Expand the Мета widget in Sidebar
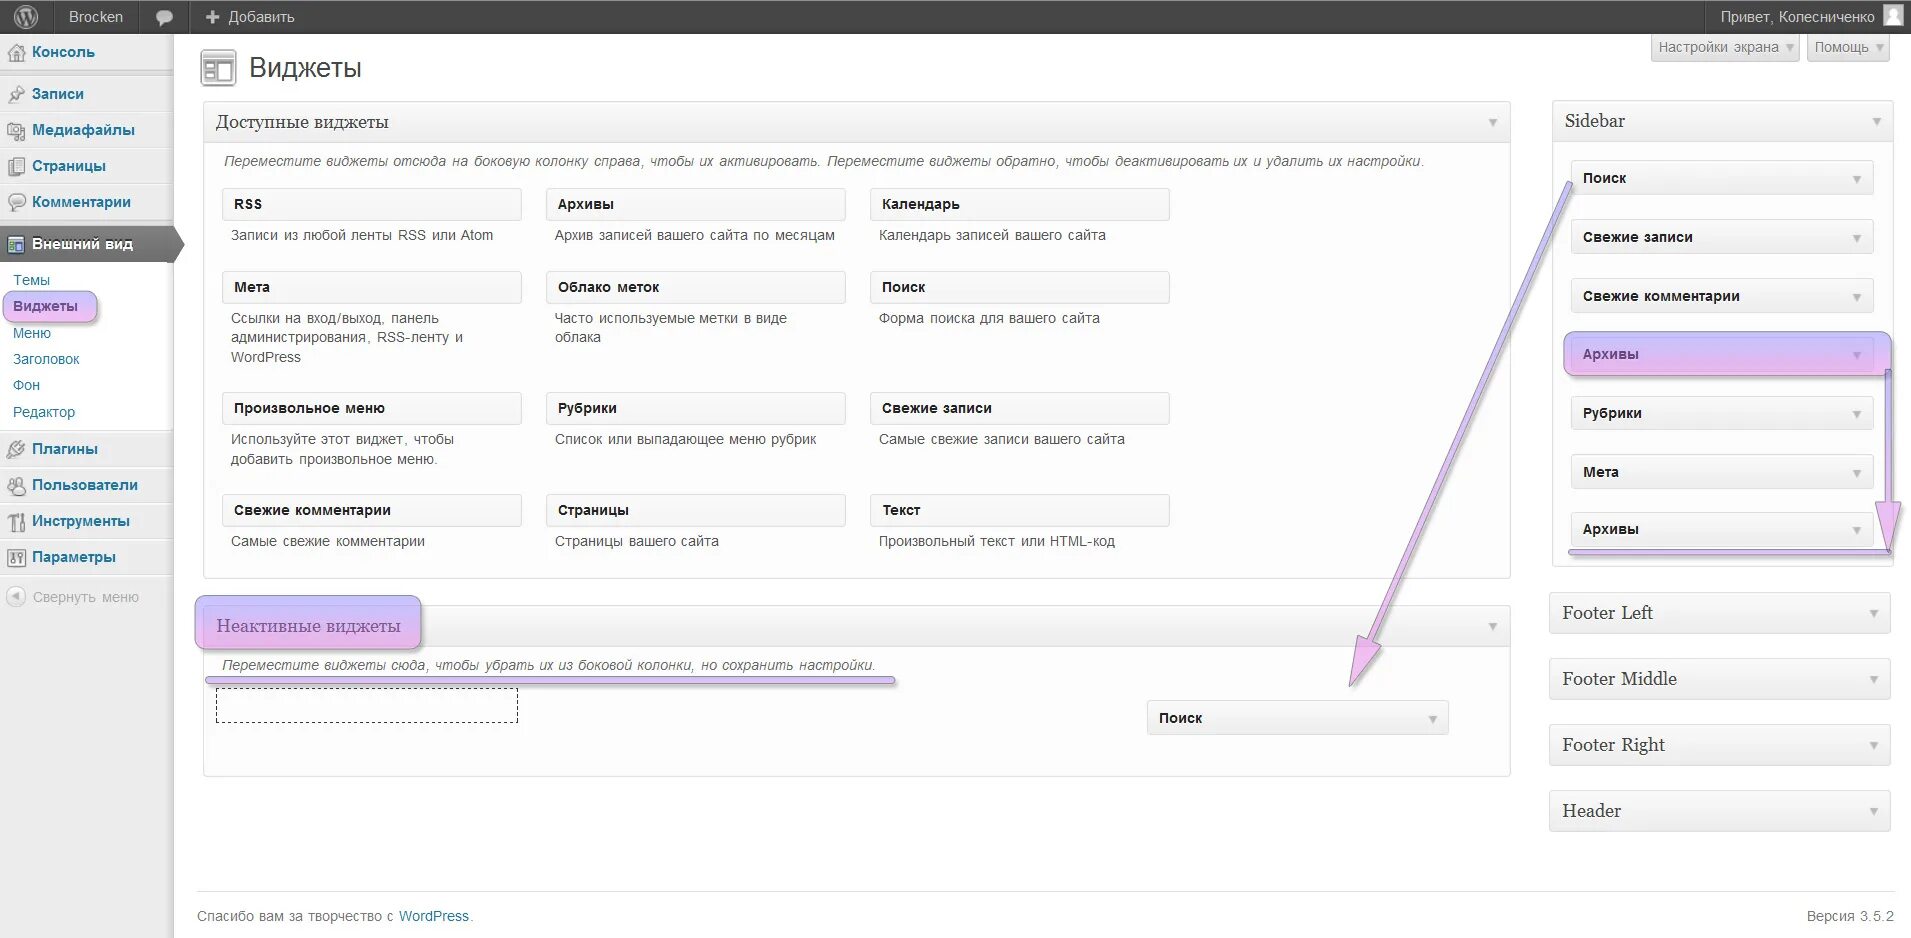 click(x=1856, y=473)
